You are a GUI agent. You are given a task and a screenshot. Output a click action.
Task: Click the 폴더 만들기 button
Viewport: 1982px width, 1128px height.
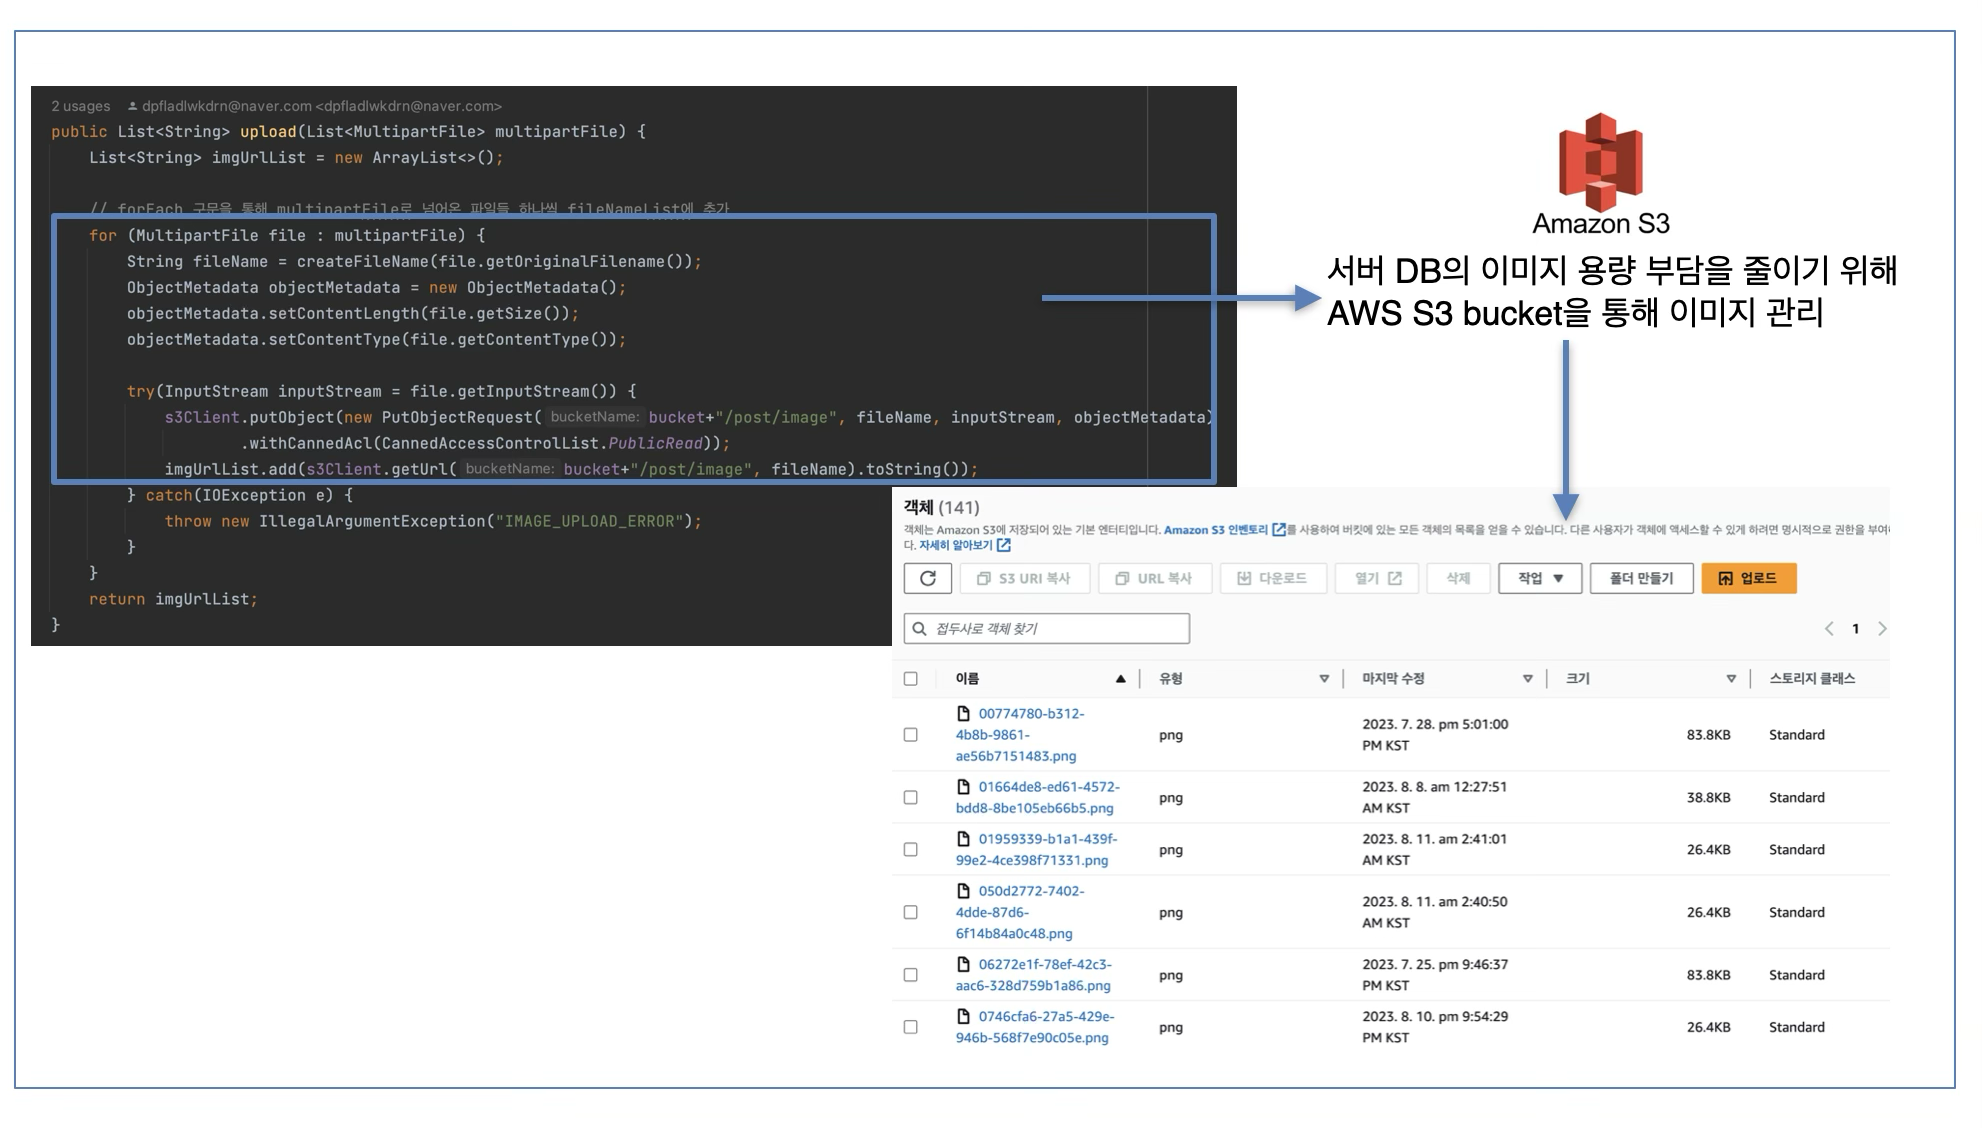point(1641,578)
